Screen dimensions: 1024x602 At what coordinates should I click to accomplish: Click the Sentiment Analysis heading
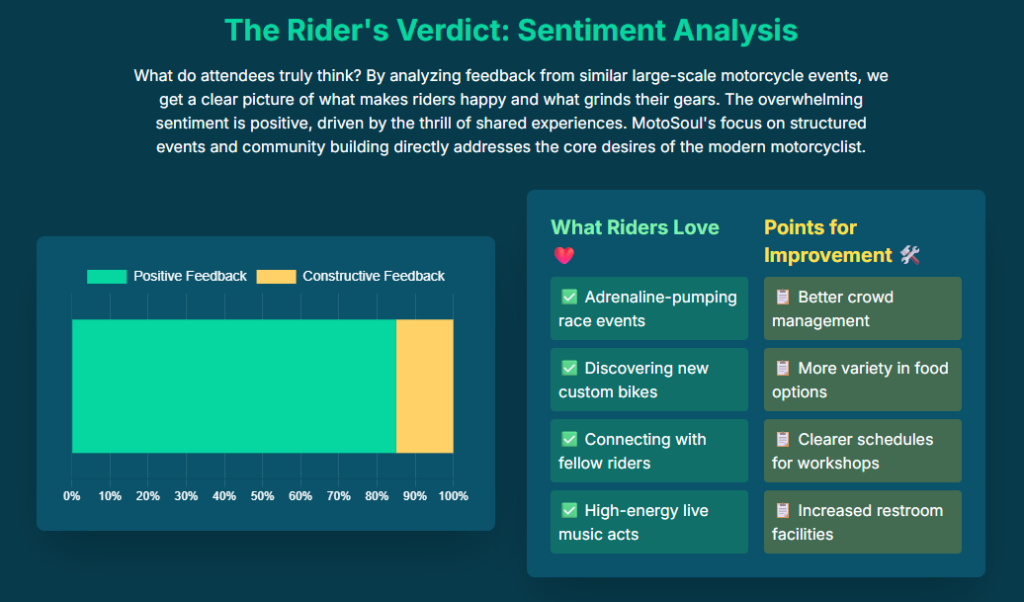pyautogui.click(x=511, y=30)
